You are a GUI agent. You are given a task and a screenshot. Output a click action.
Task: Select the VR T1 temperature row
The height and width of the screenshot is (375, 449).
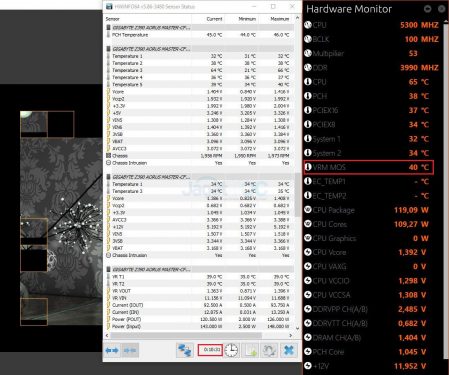coord(199,277)
